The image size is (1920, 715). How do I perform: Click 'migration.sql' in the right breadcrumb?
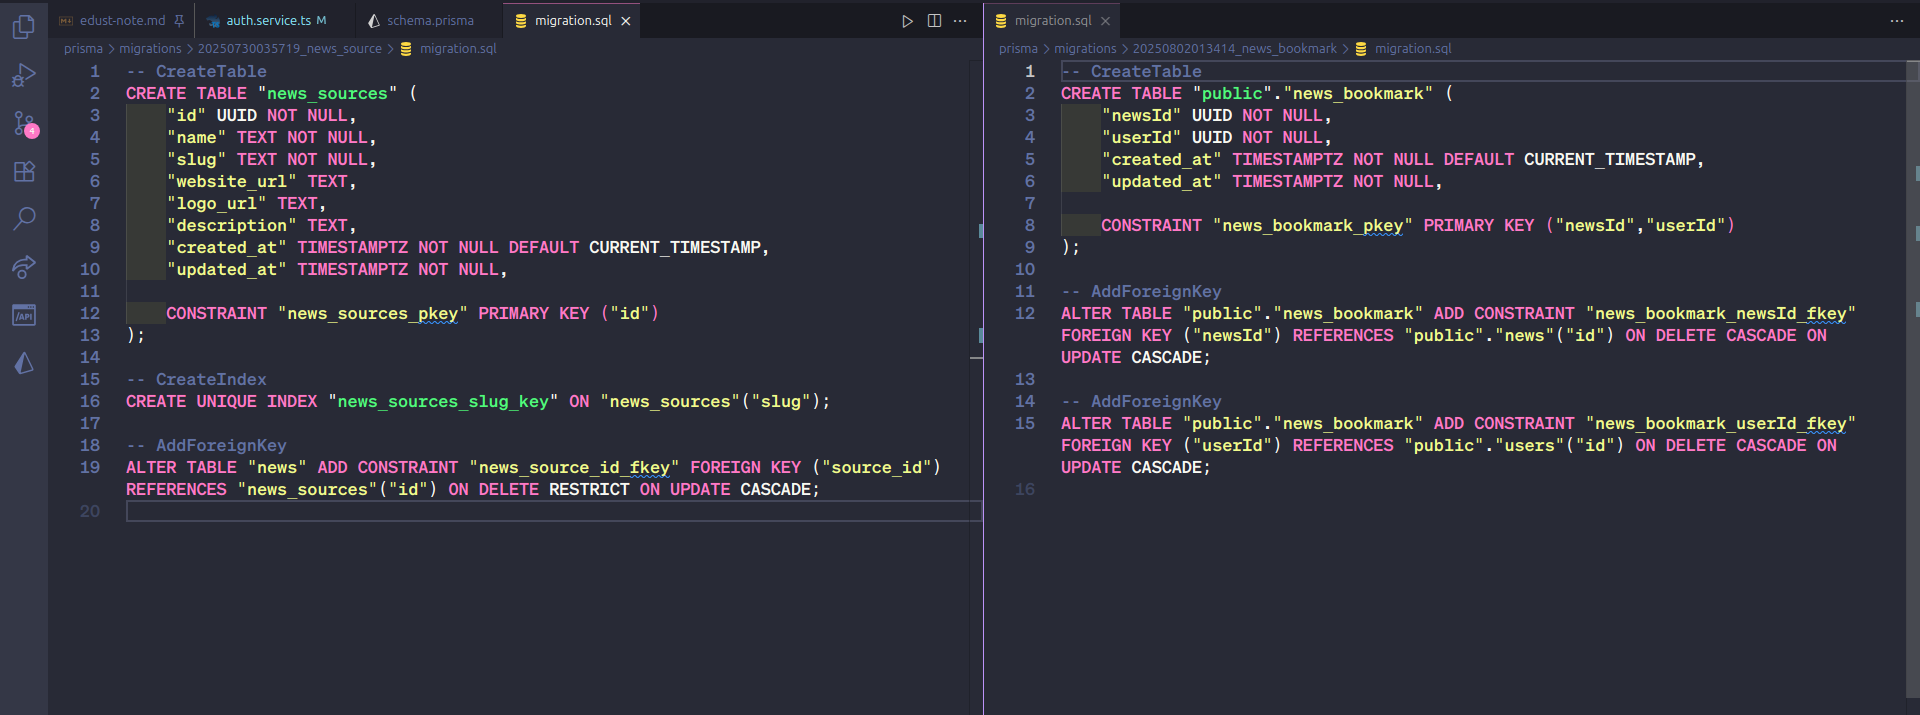(1413, 49)
